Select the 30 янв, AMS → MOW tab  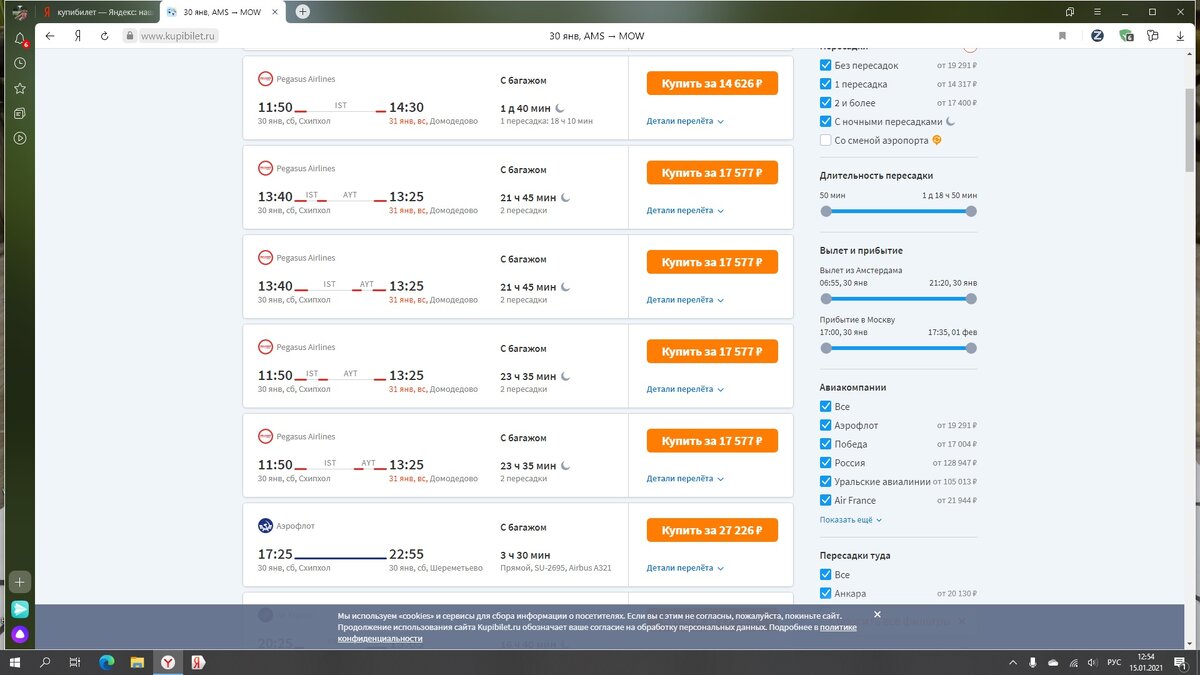222,12
